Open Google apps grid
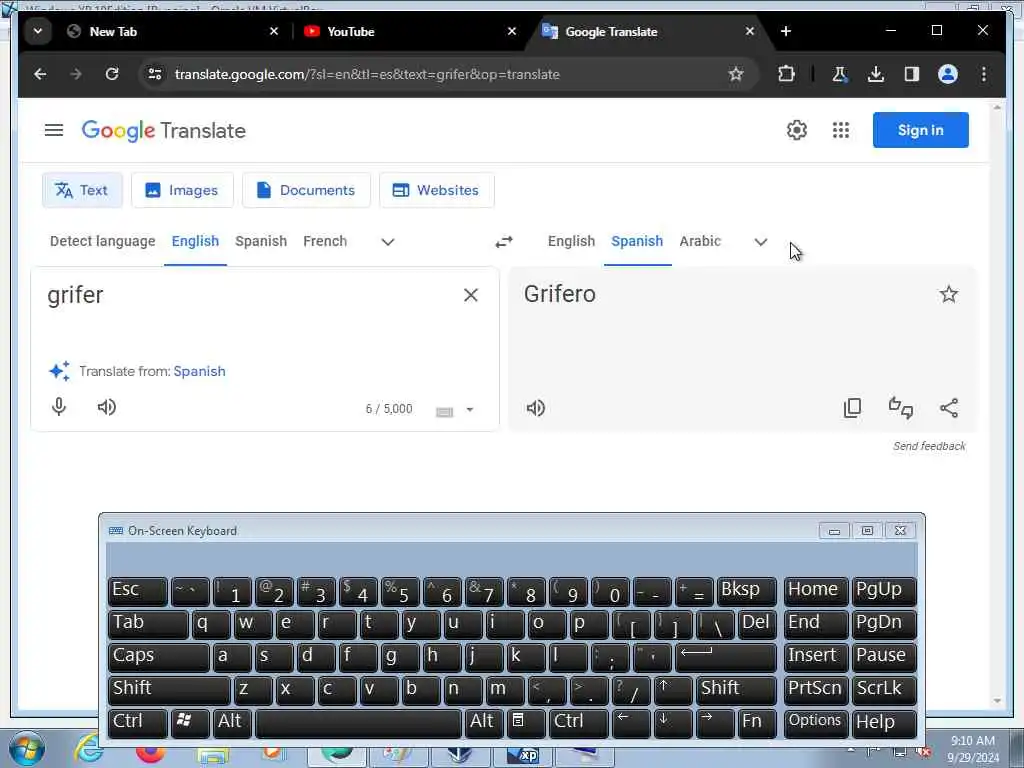This screenshot has height=768, width=1024. coord(841,130)
